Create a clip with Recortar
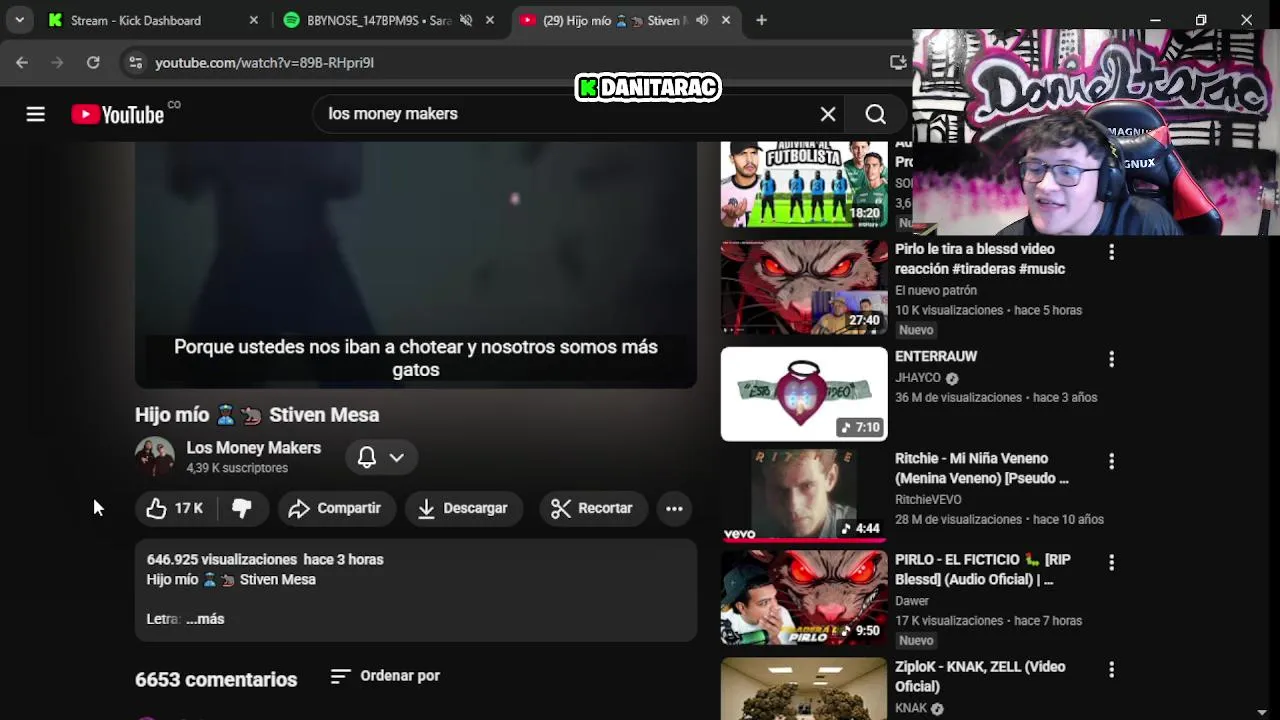This screenshot has width=1280, height=720. [x=592, y=508]
